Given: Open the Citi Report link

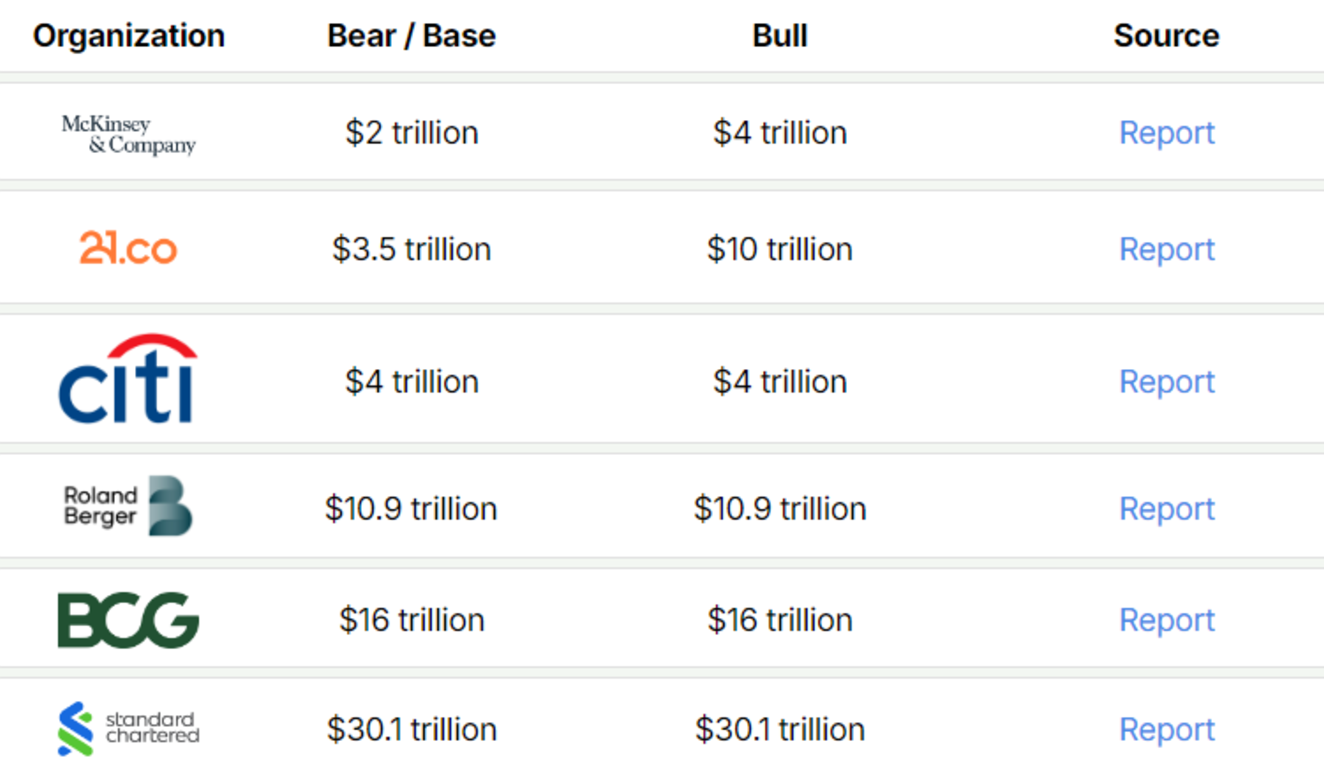Looking at the screenshot, I should pyautogui.click(x=1167, y=381).
